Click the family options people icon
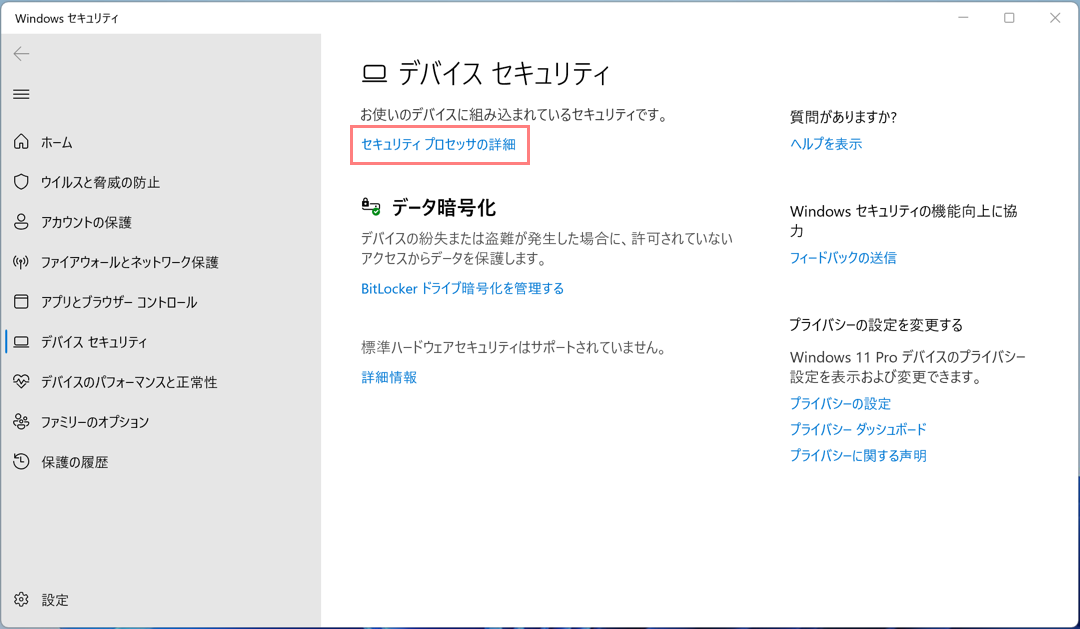The height and width of the screenshot is (629, 1080). [x=21, y=422]
